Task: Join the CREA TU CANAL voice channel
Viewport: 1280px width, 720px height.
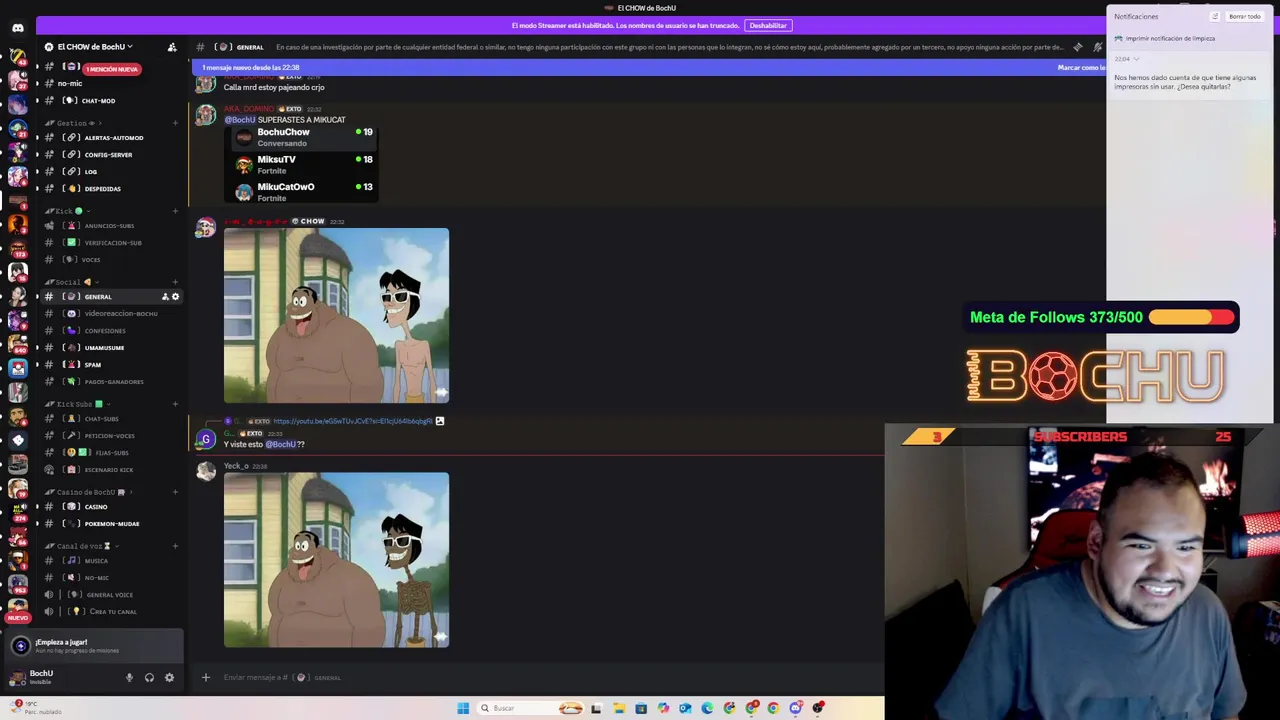Action: [x=111, y=612]
